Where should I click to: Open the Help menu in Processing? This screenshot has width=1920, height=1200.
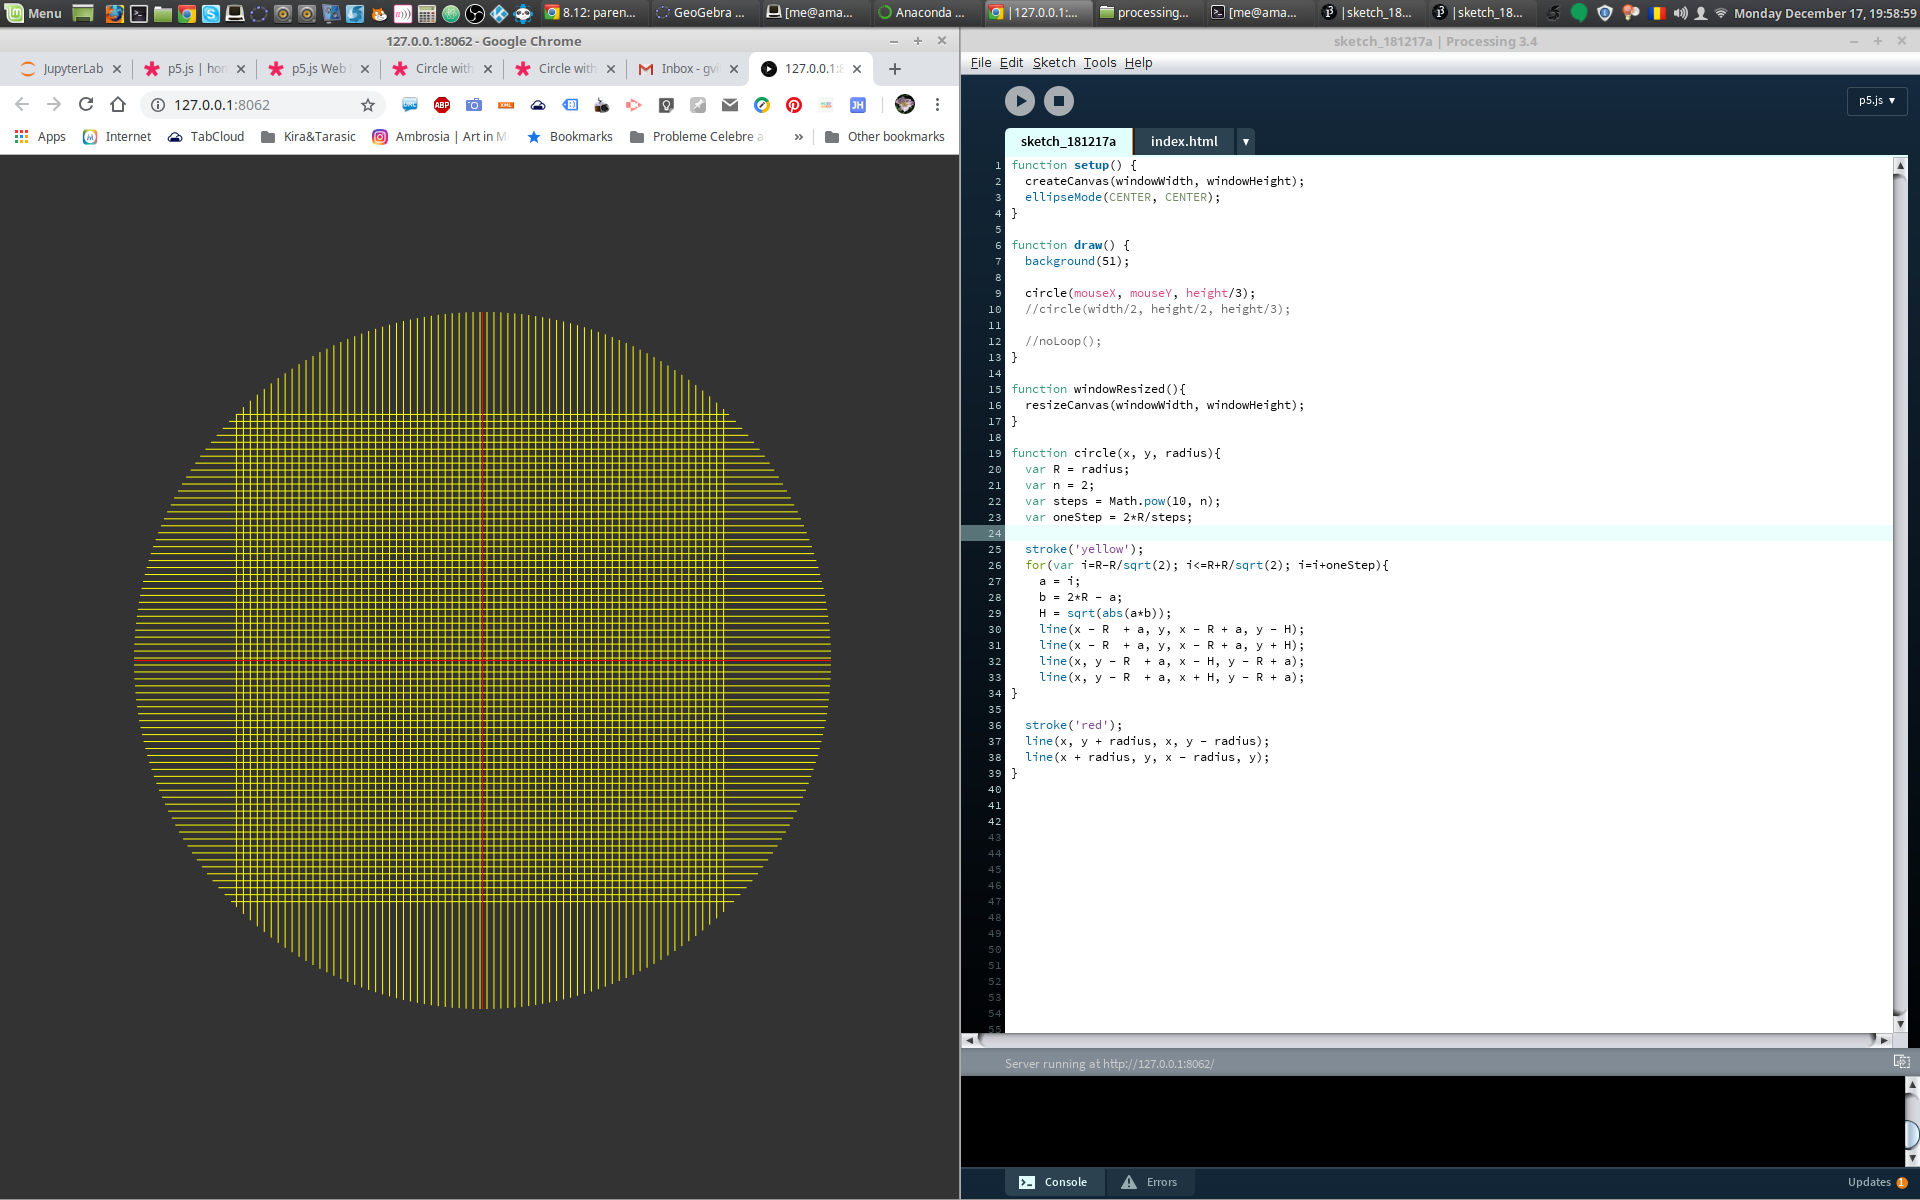[x=1138, y=62]
